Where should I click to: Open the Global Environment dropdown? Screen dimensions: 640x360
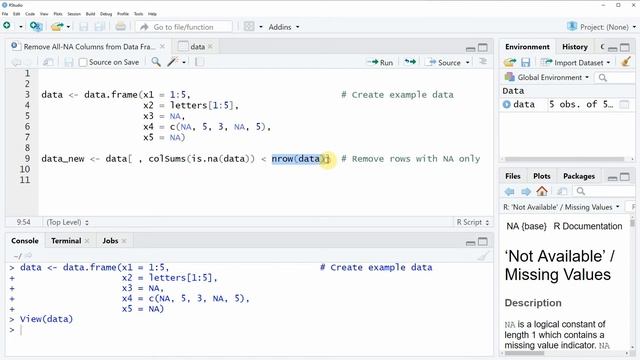pyautogui.click(x=547, y=77)
